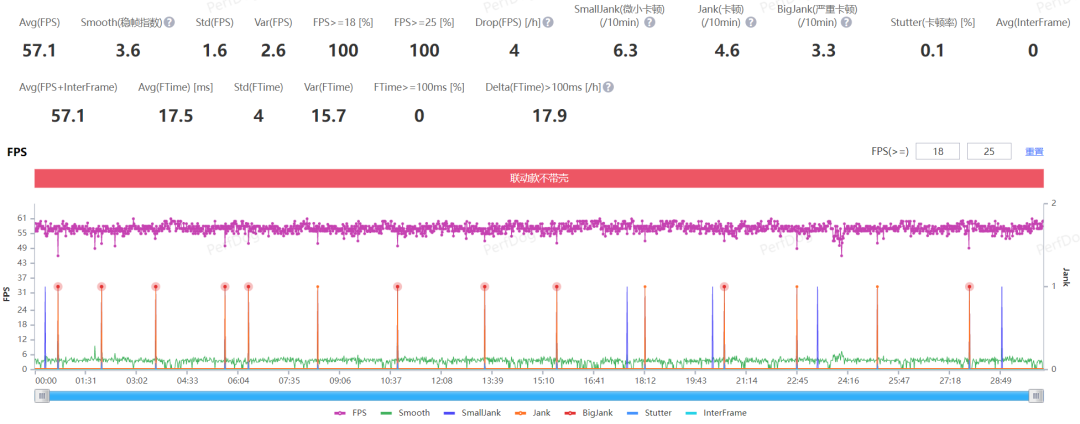Click the 61 label on the FPS axis
The width and height of the screenshot is (1080, 424).
pyautogui.click(x=21, y=218)
